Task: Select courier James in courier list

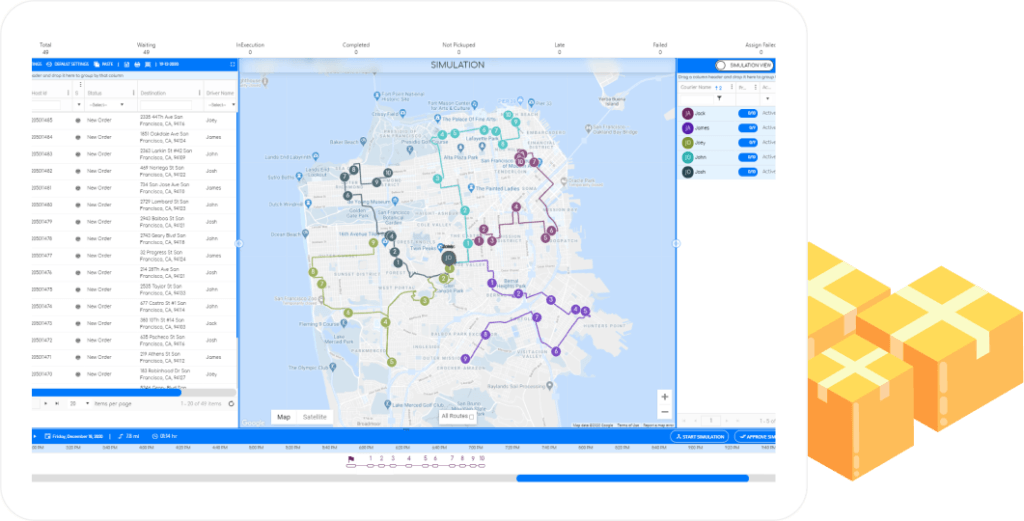Action: [727, 128]
